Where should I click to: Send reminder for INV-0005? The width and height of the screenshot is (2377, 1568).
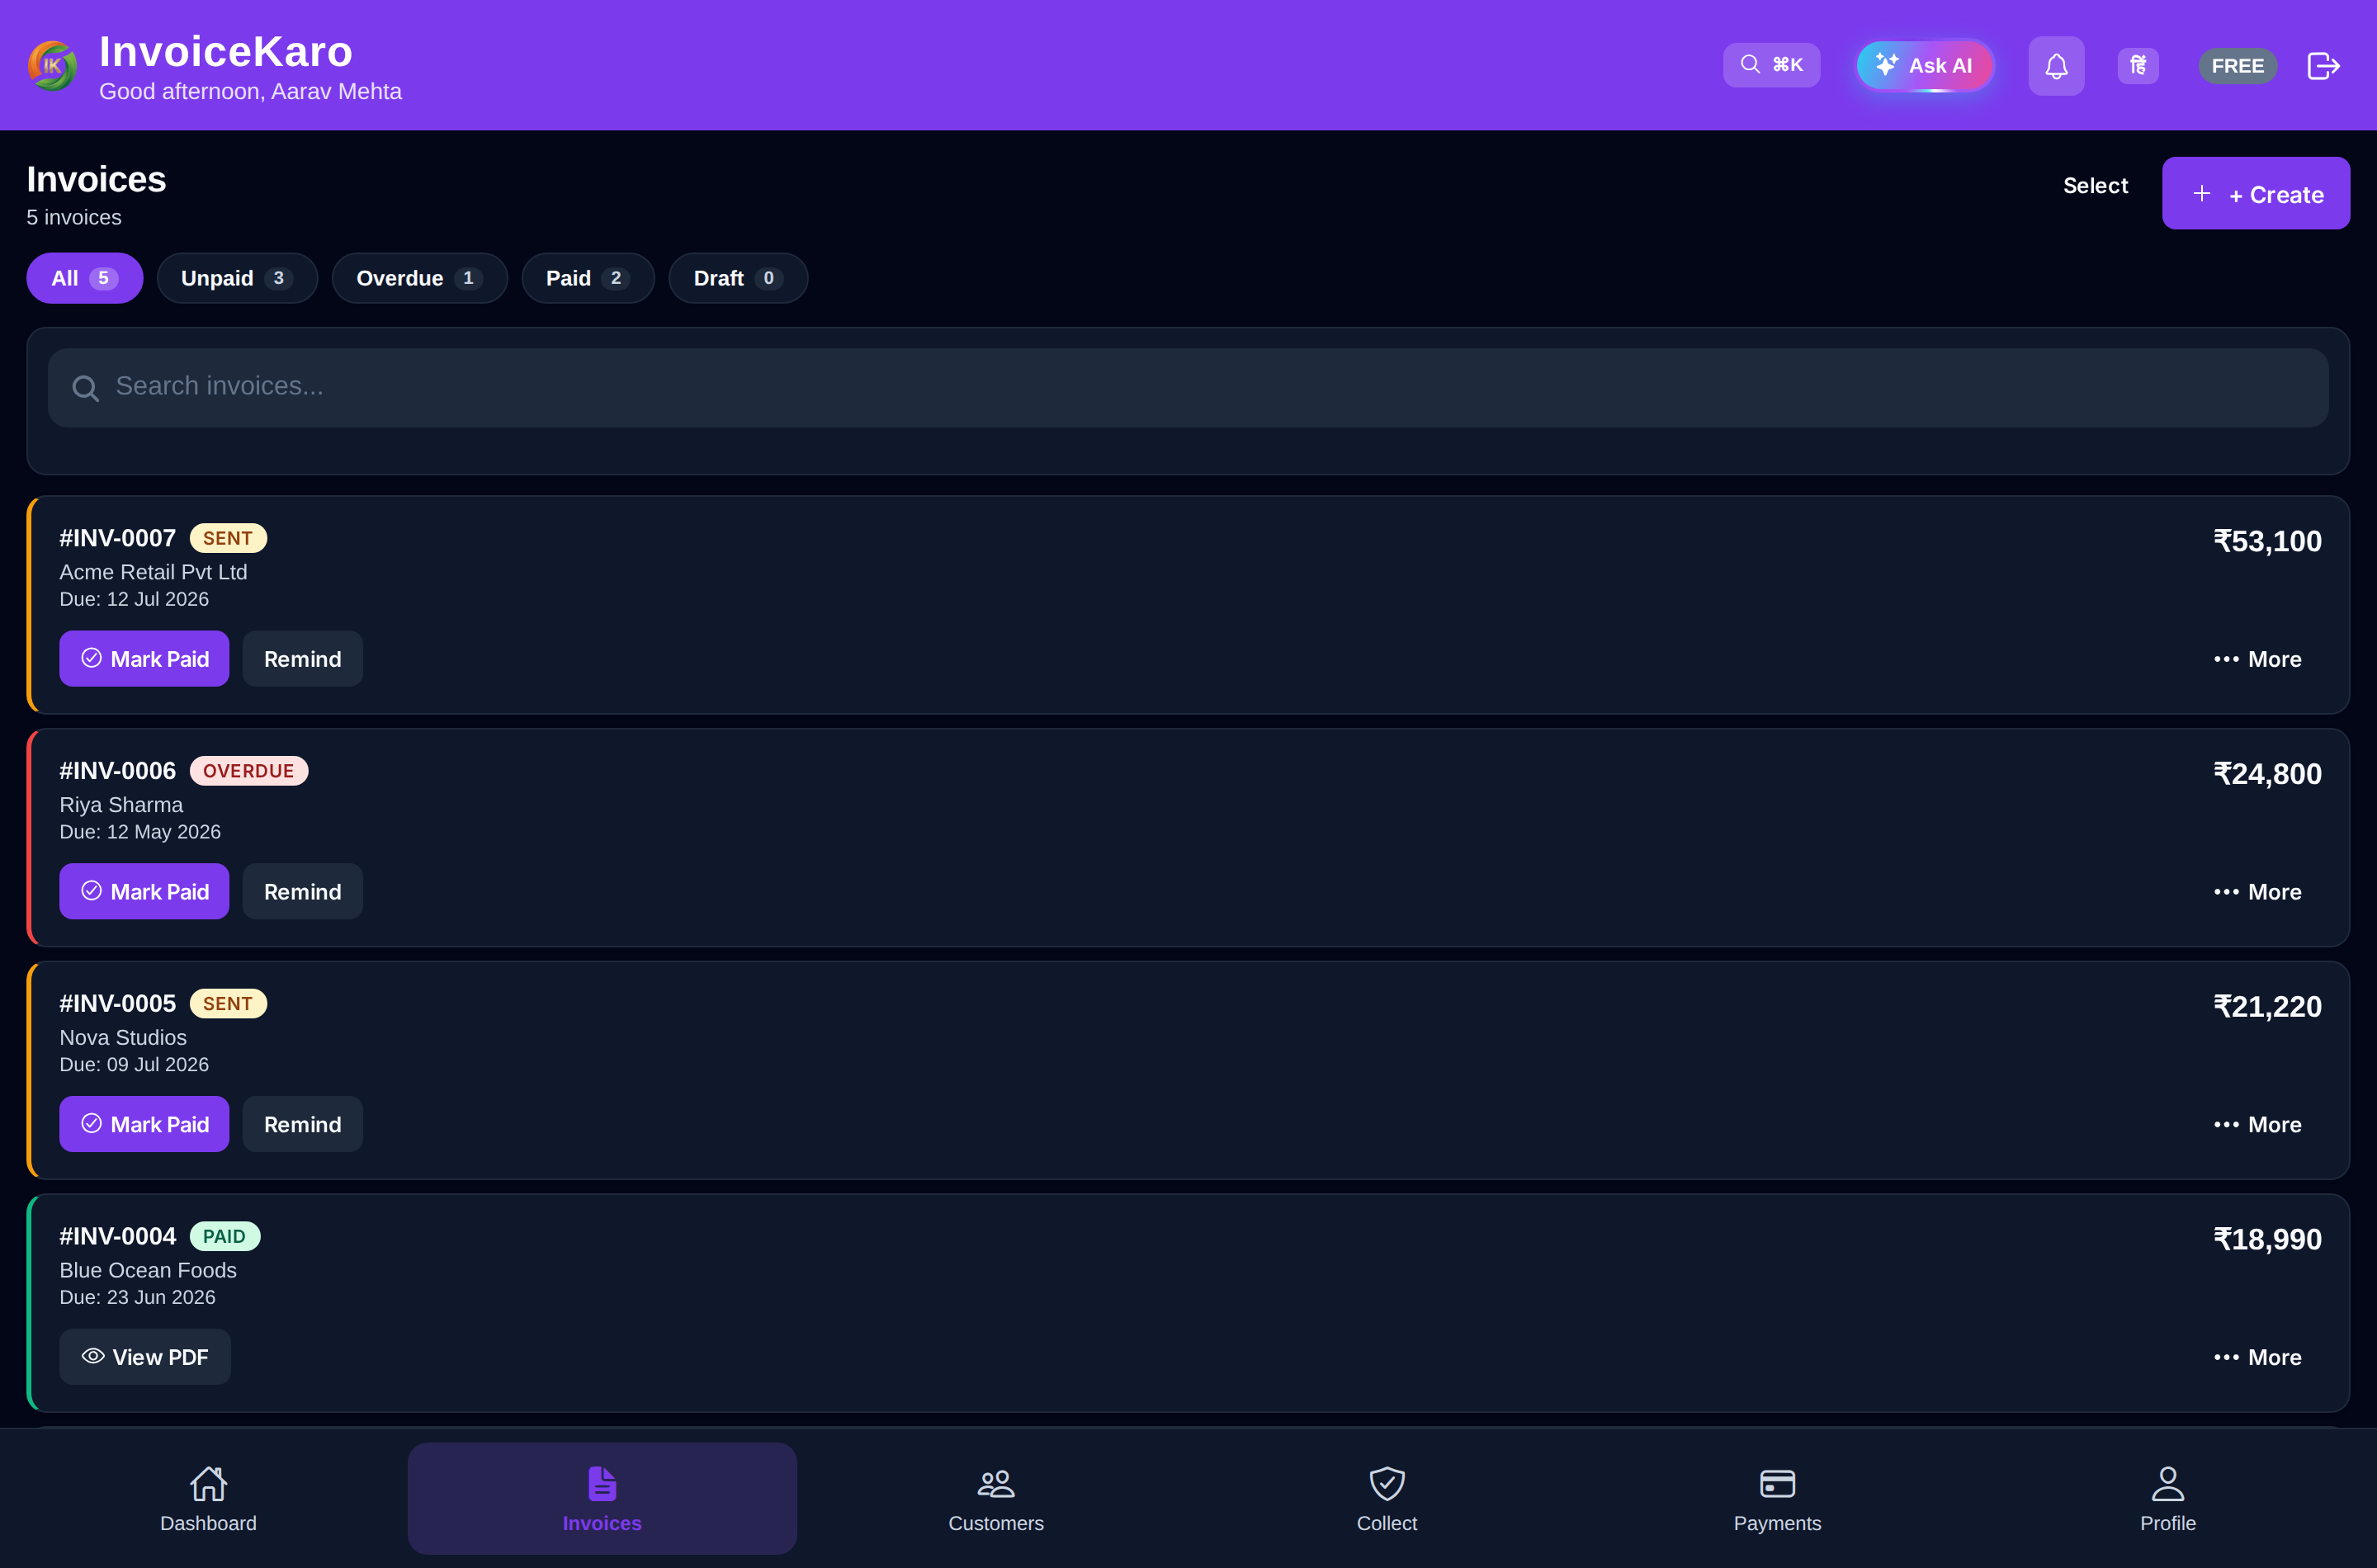(302, 1125)
